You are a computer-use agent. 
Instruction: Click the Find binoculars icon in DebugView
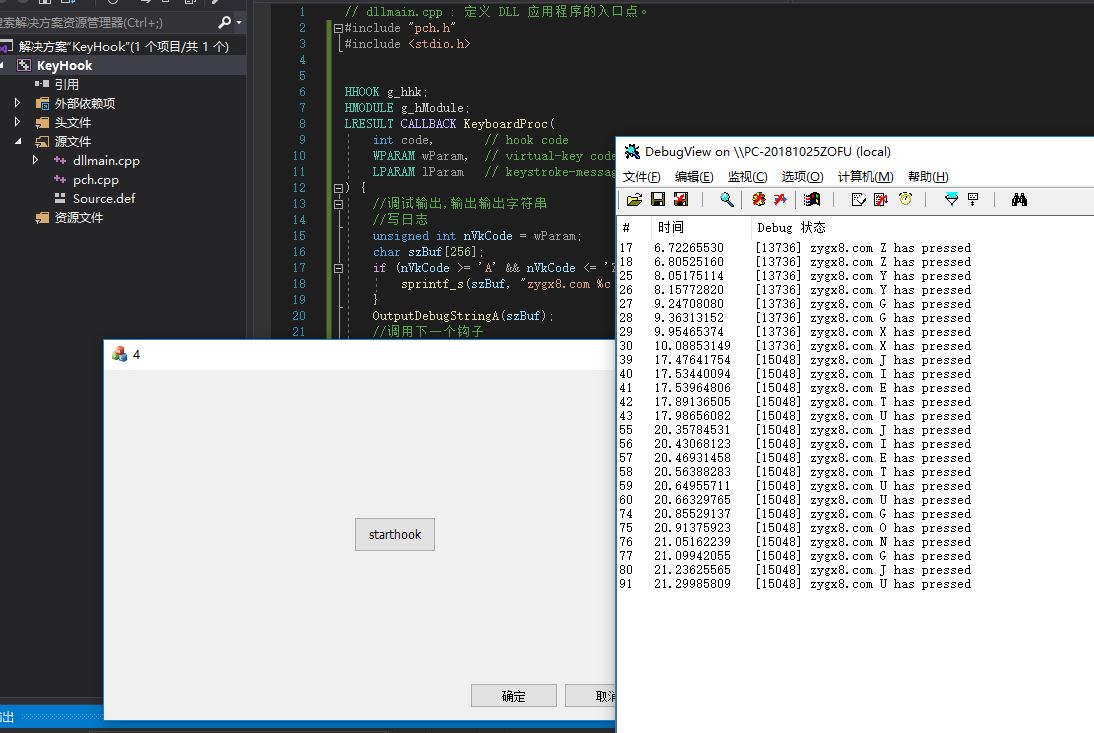[1019, 199]
